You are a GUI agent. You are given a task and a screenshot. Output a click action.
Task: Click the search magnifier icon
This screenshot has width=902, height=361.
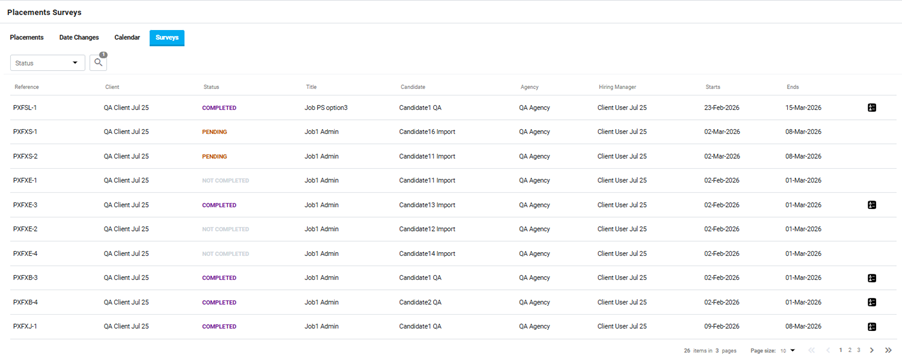(x=98, y=63)
